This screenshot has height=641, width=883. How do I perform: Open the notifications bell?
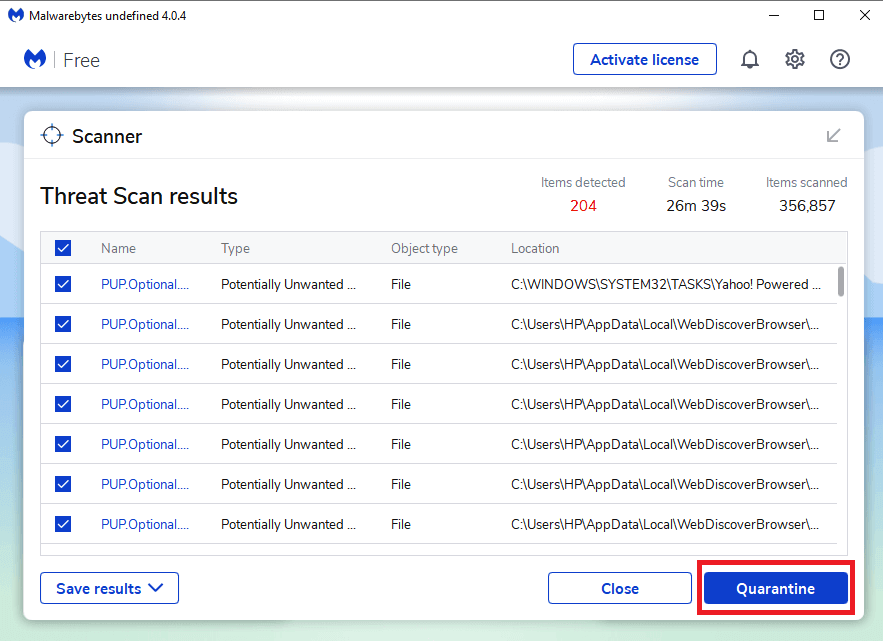point(750,59)
